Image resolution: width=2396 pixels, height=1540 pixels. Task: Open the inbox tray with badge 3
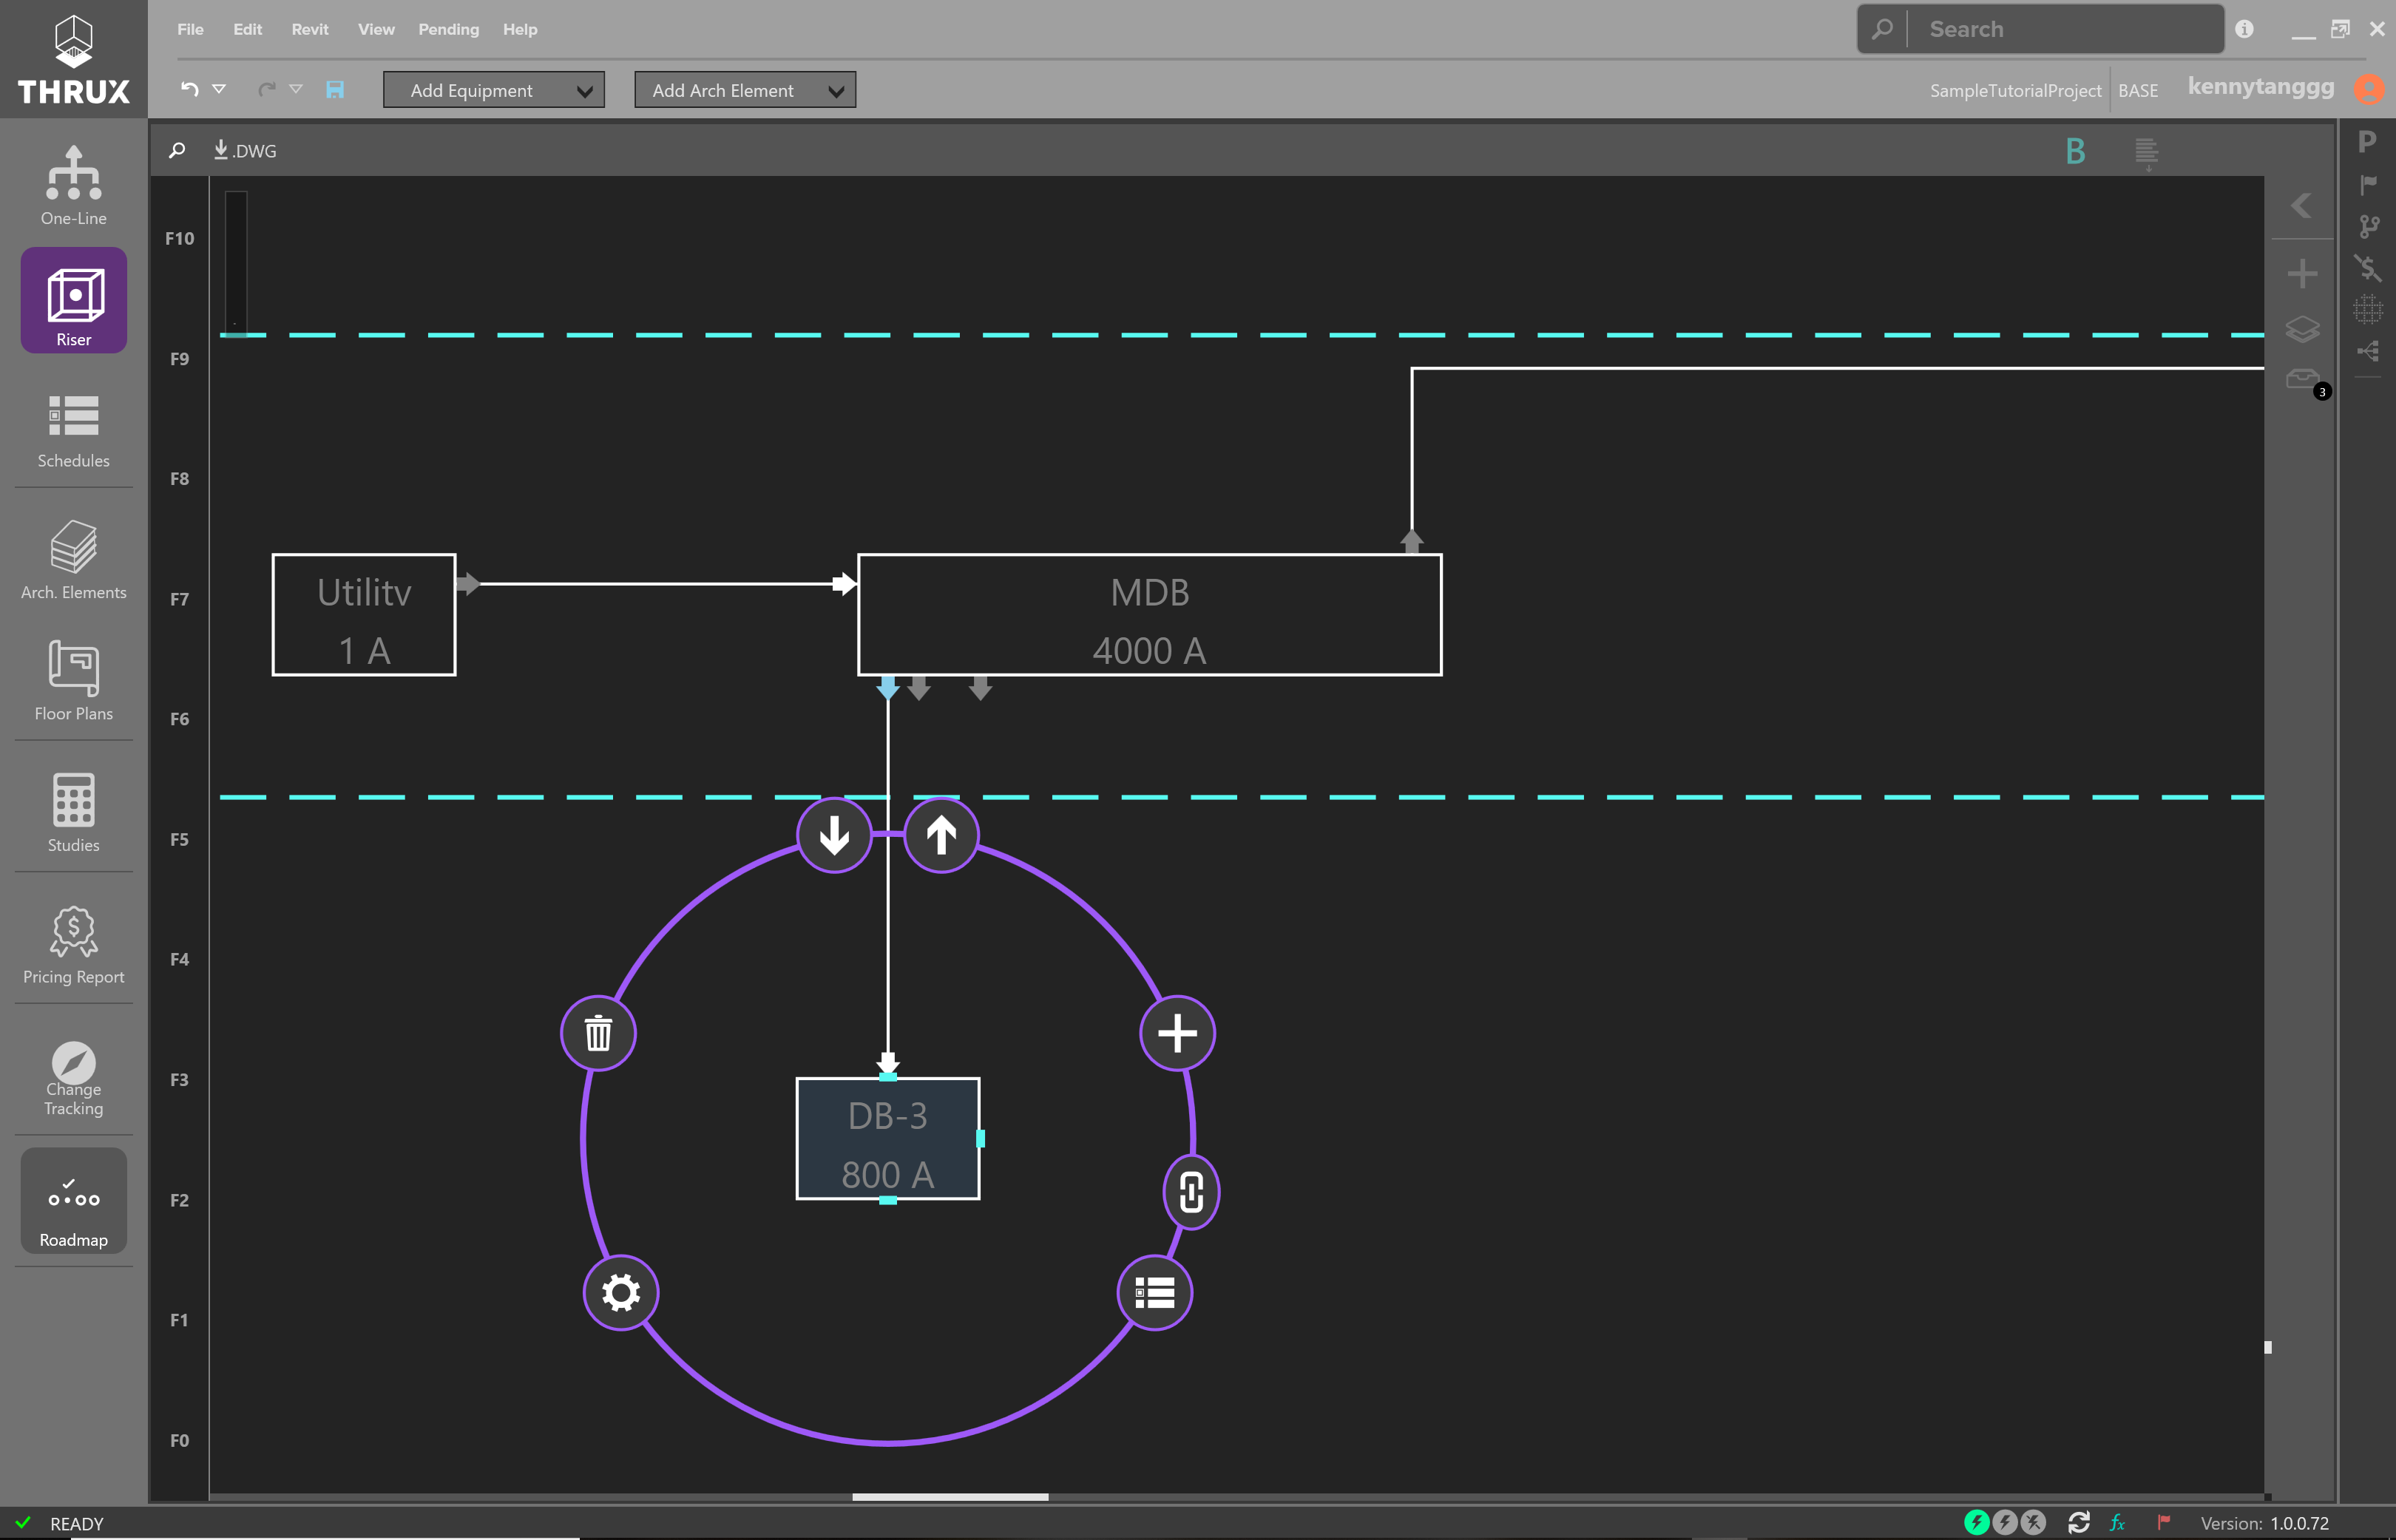2302,379
